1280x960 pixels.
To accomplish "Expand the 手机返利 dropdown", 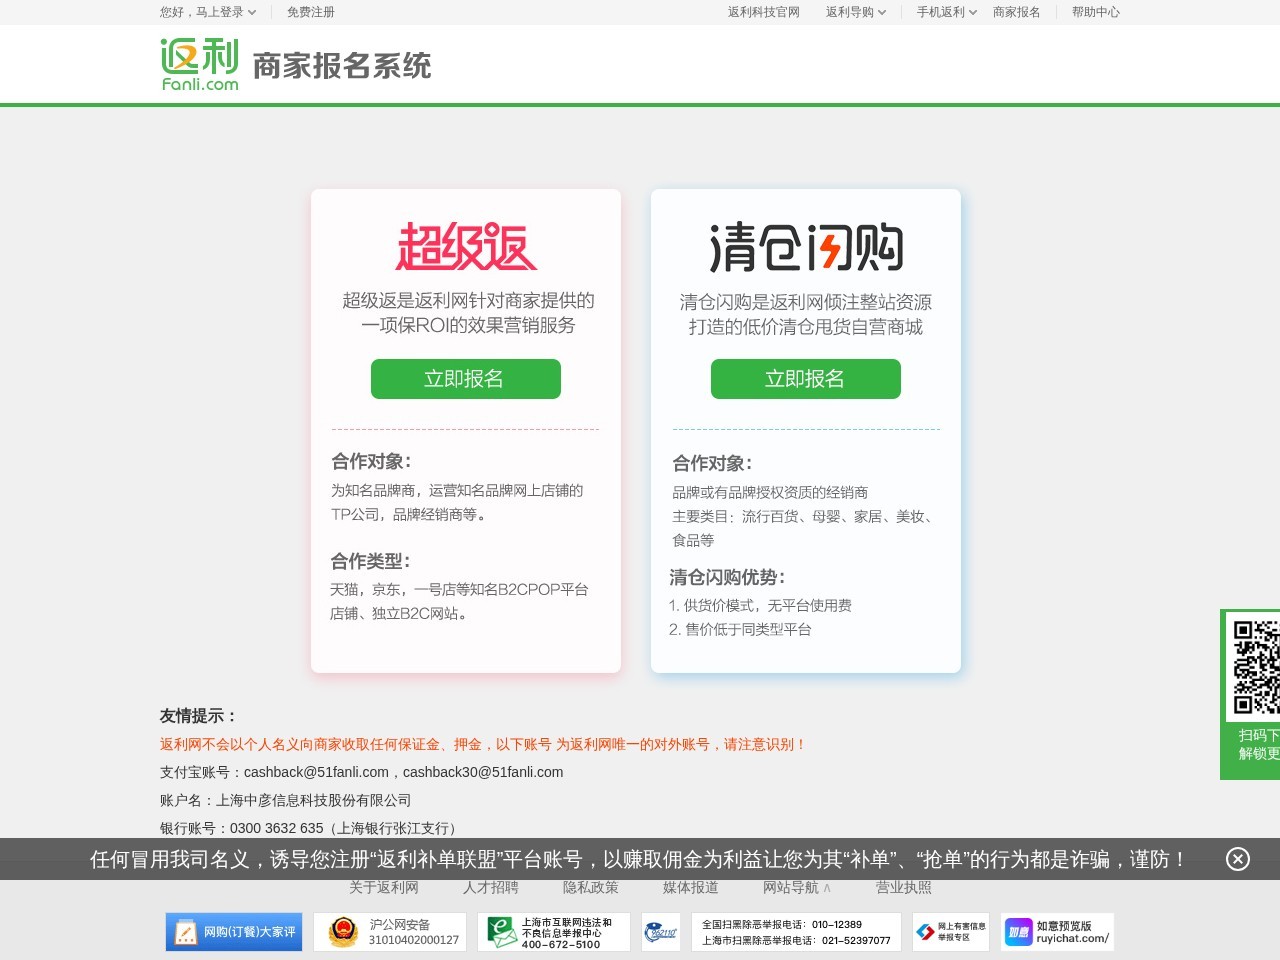I will click(x=947, y=12).
